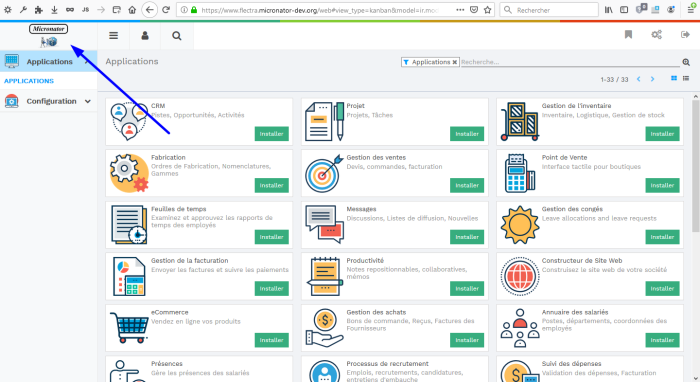Install Gestion des congés
Image resolution: width=700 pixels, height=382 pixels.
[x=662, y=237]
